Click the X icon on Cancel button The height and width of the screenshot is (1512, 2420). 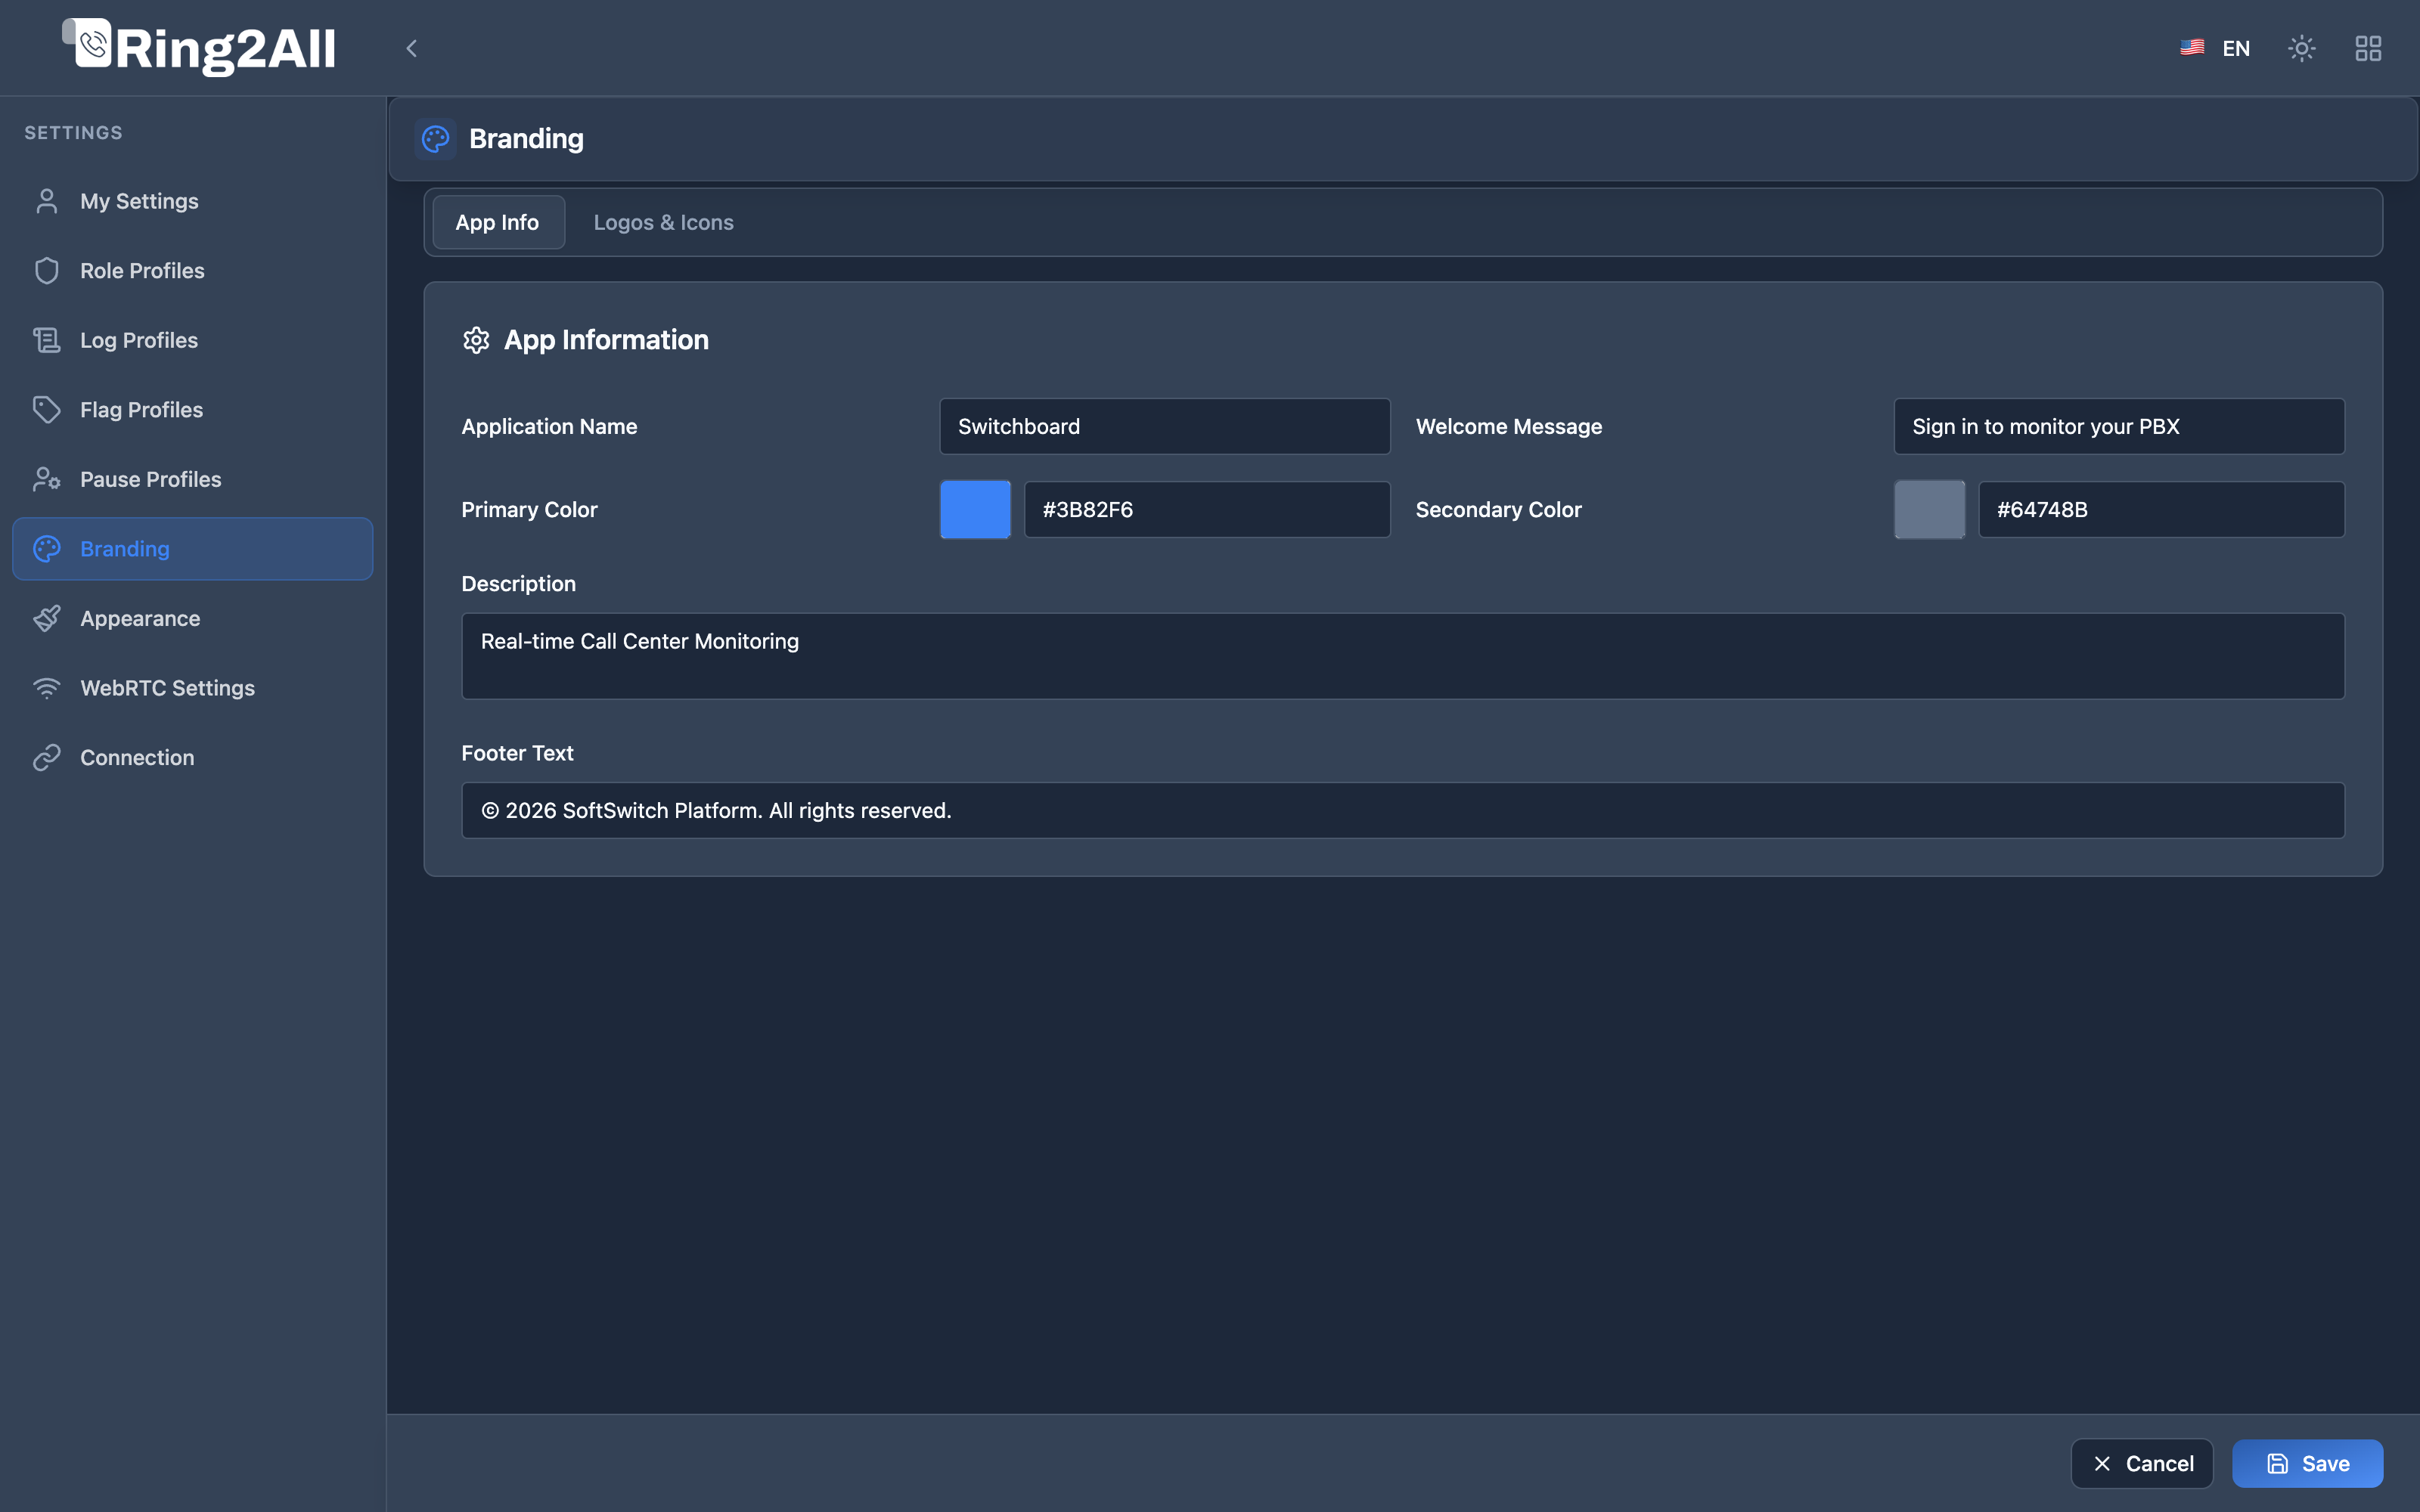[x=2102, y=1464]
